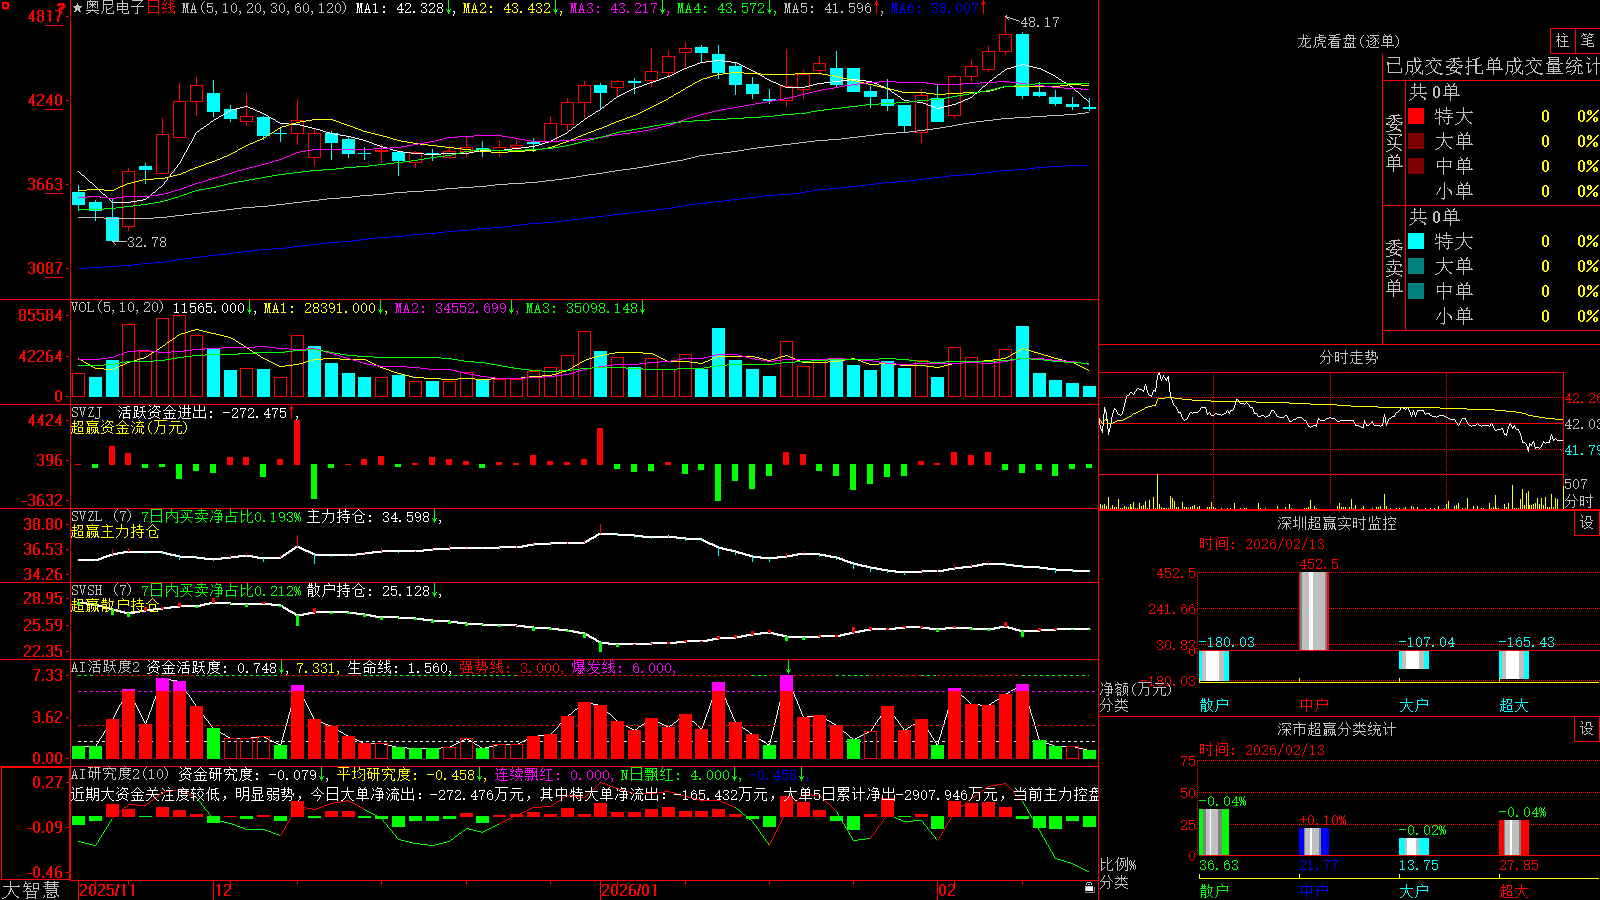
Task: Click the 深圳超赢实时监控 panel title
Action: pyautogui.click(x=1336, y=523)
